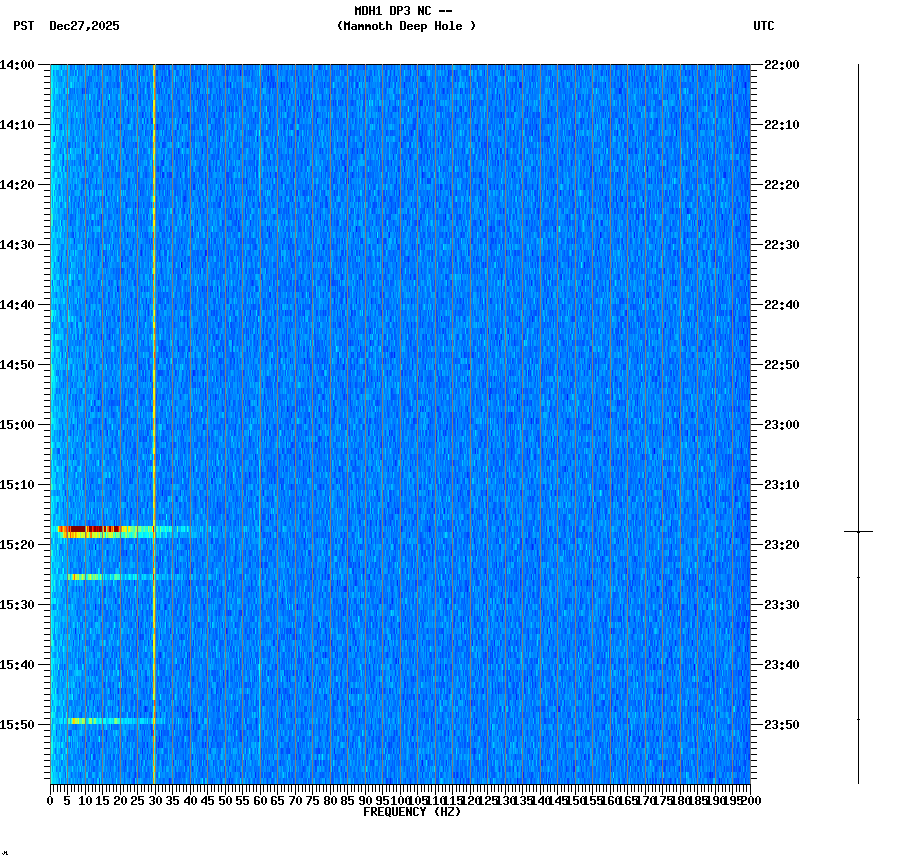Select the FREQUENCY (HZ) axis label
This screenshot has width=902, height=864.
coord(413,810)
